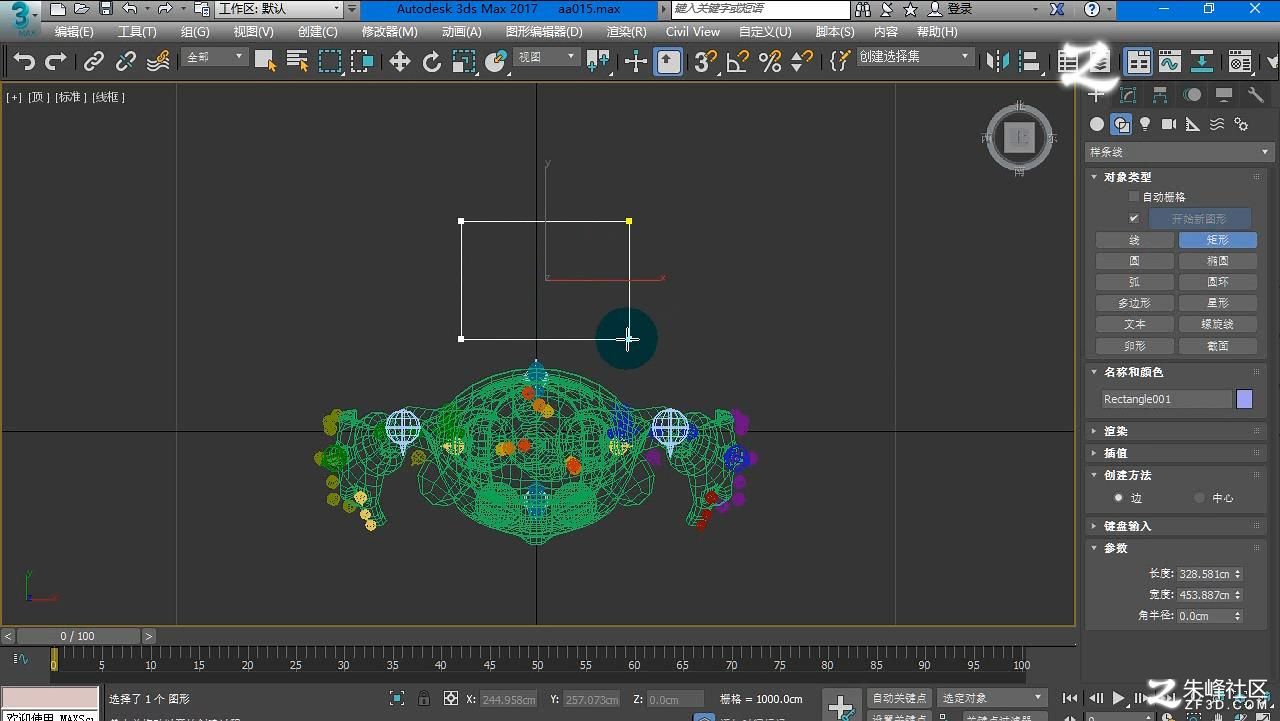Open reference coordinate system dropdown 视图
Screen dimensions: 1280x721
[x=546, y=57]
